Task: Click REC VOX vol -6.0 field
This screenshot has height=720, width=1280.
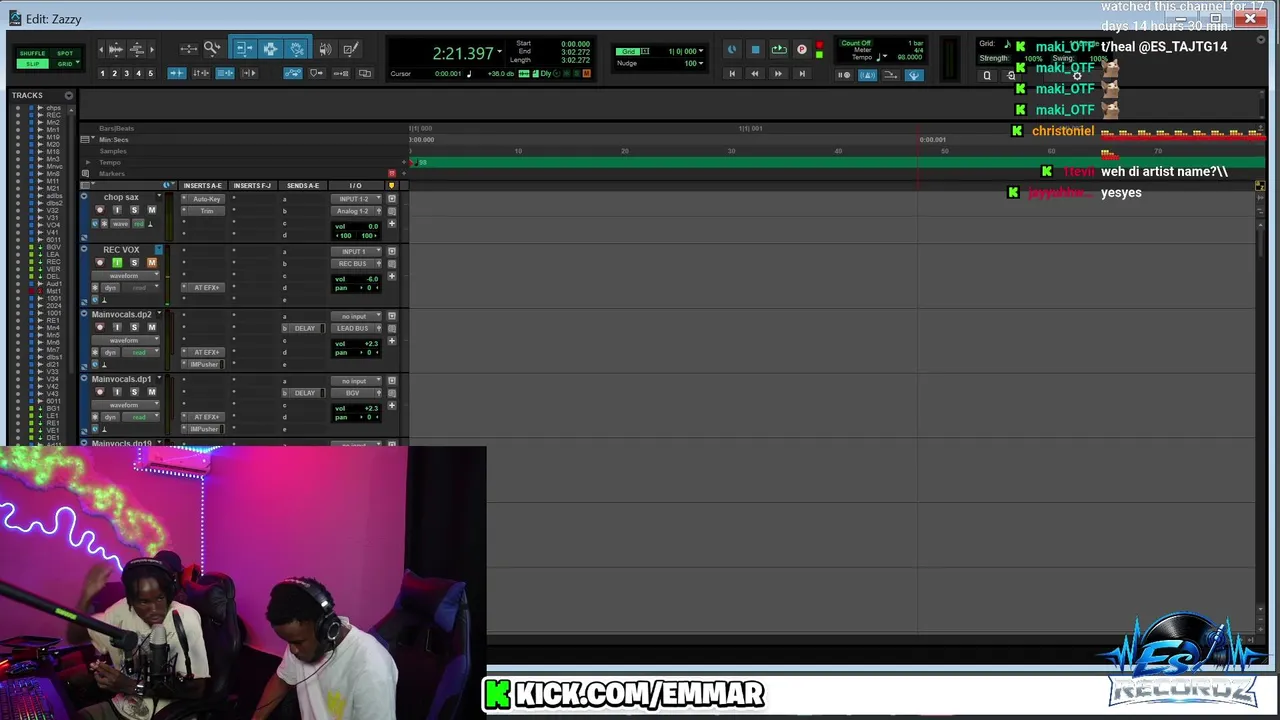Action: click(356, 279)
